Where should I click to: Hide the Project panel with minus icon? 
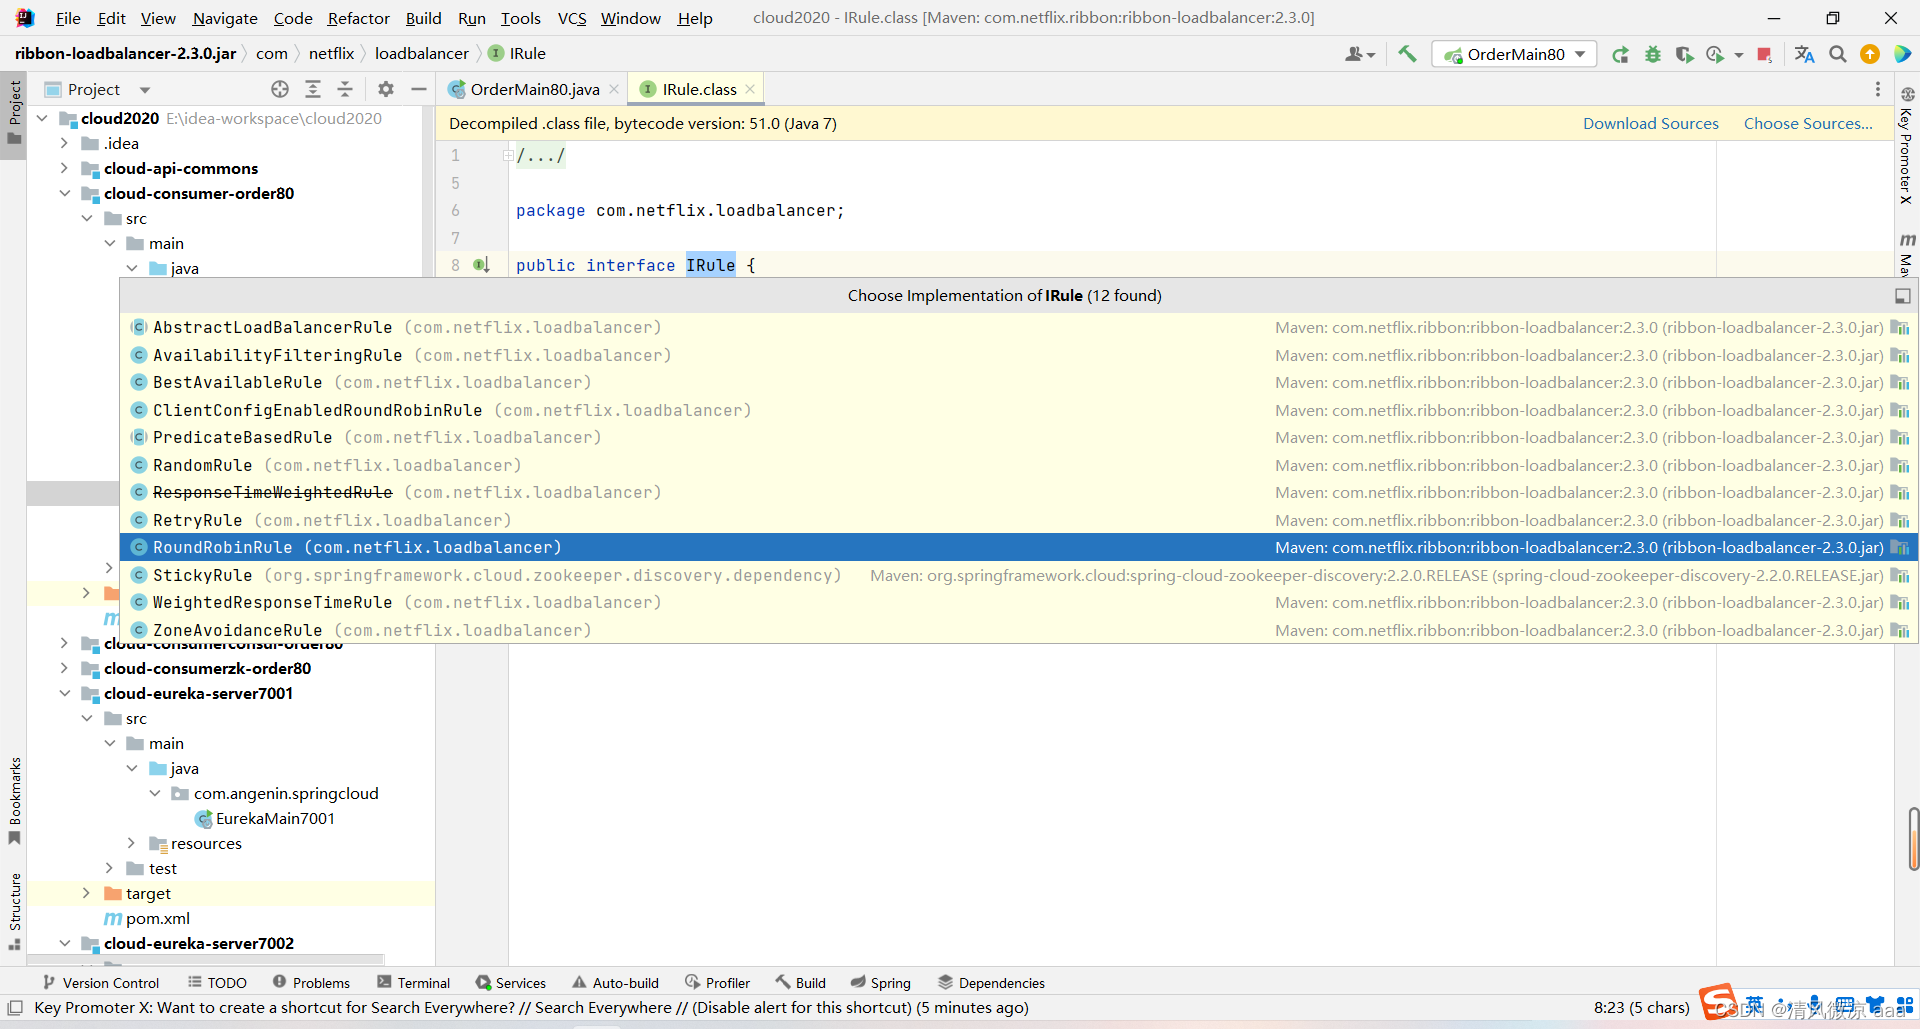tap(419, 89)
